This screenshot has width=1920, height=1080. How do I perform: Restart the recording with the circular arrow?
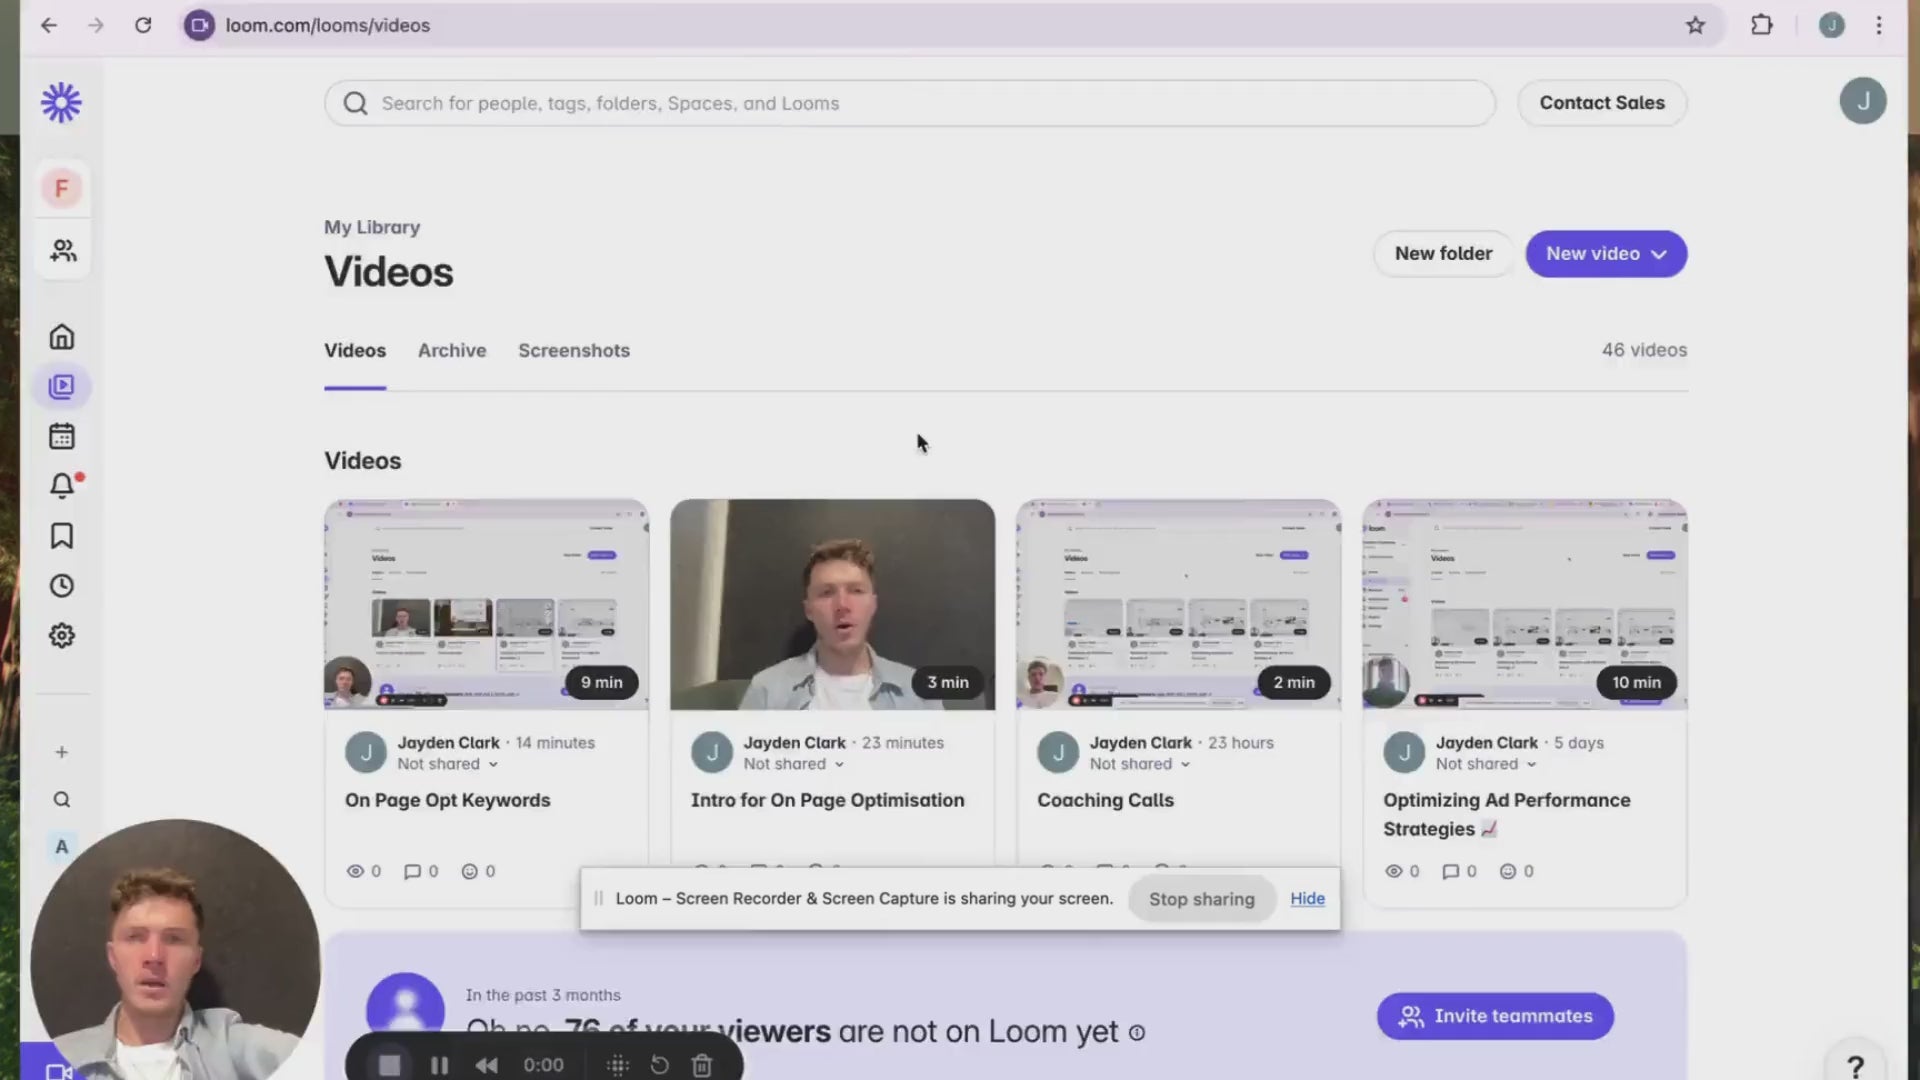tap(659, 1065)
